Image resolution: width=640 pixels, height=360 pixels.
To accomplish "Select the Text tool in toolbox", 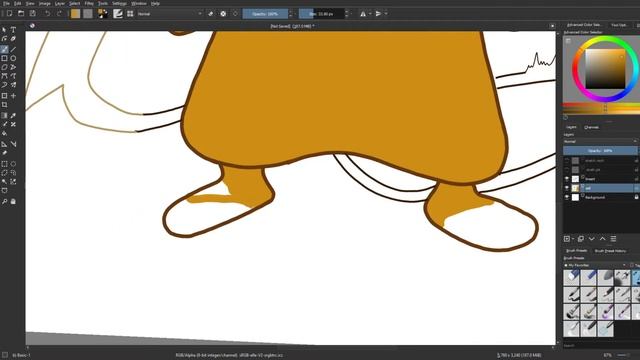I will click(x=13, y=30).
